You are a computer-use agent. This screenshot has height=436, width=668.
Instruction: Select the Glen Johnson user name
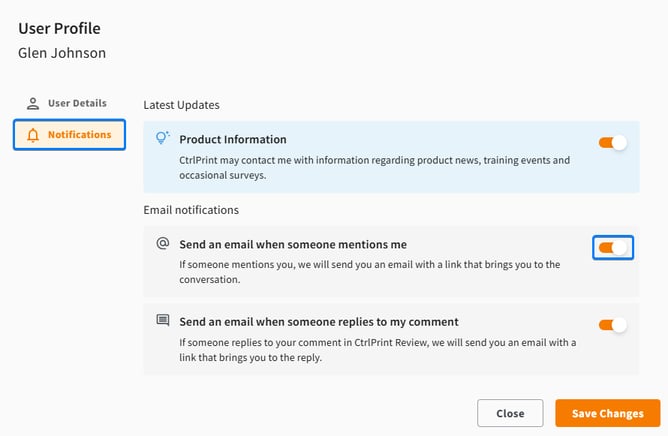click(x=62, y=53)
